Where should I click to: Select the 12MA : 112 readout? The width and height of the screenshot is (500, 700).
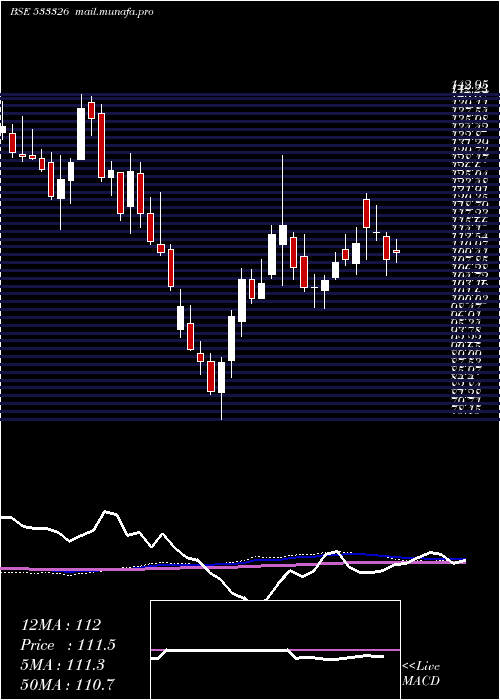click(61, 625)
